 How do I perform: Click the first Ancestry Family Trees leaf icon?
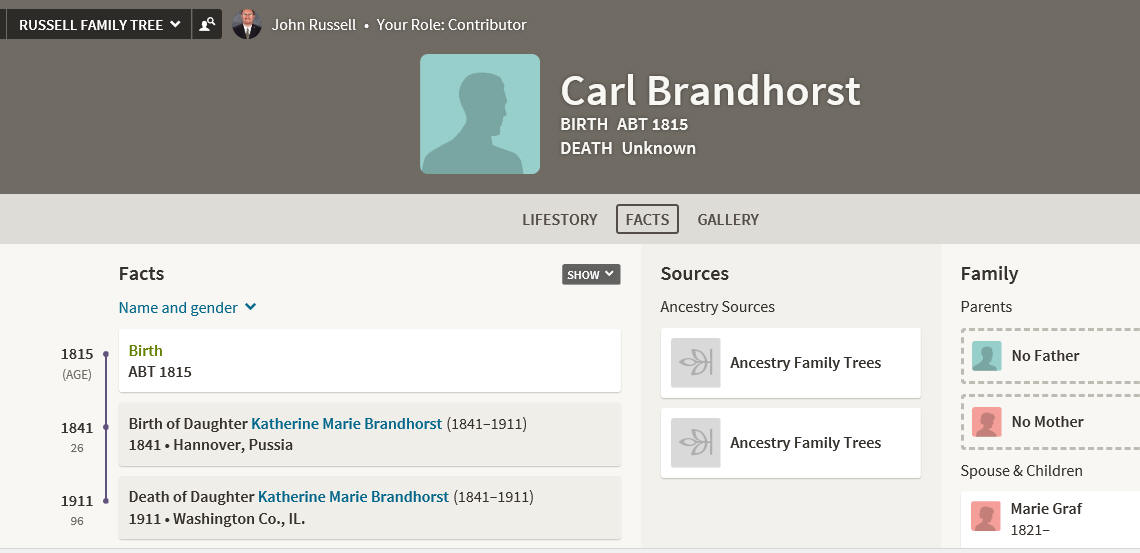tap(696, 363)
